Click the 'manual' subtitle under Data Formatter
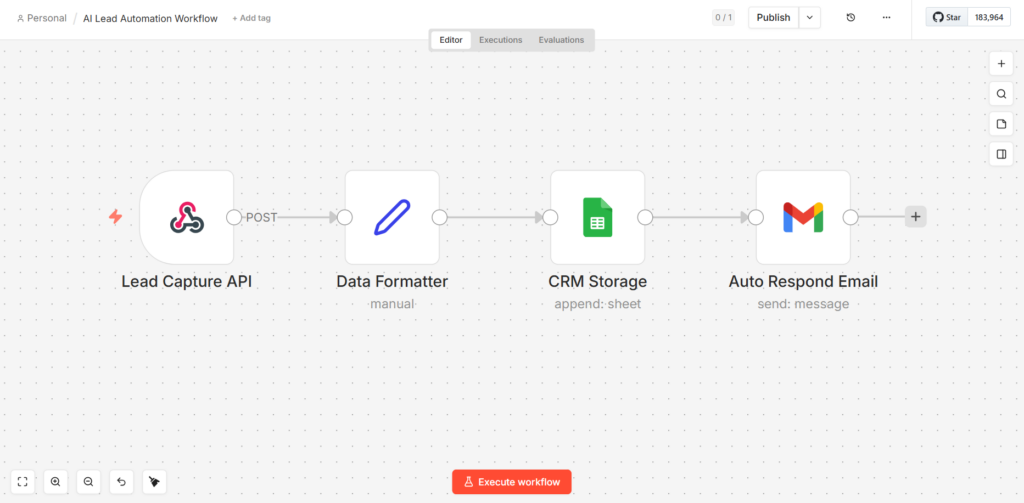 [x=392, y=304]
